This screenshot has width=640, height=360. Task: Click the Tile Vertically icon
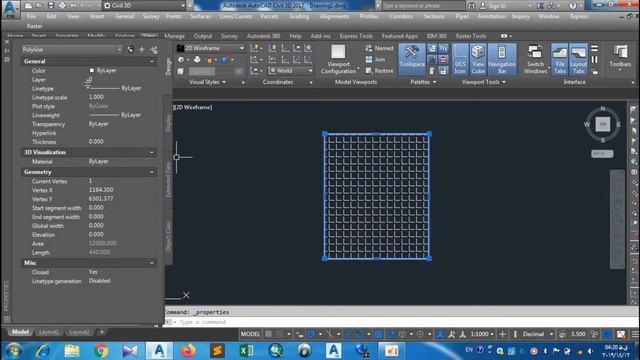click(x=594, y=60)
